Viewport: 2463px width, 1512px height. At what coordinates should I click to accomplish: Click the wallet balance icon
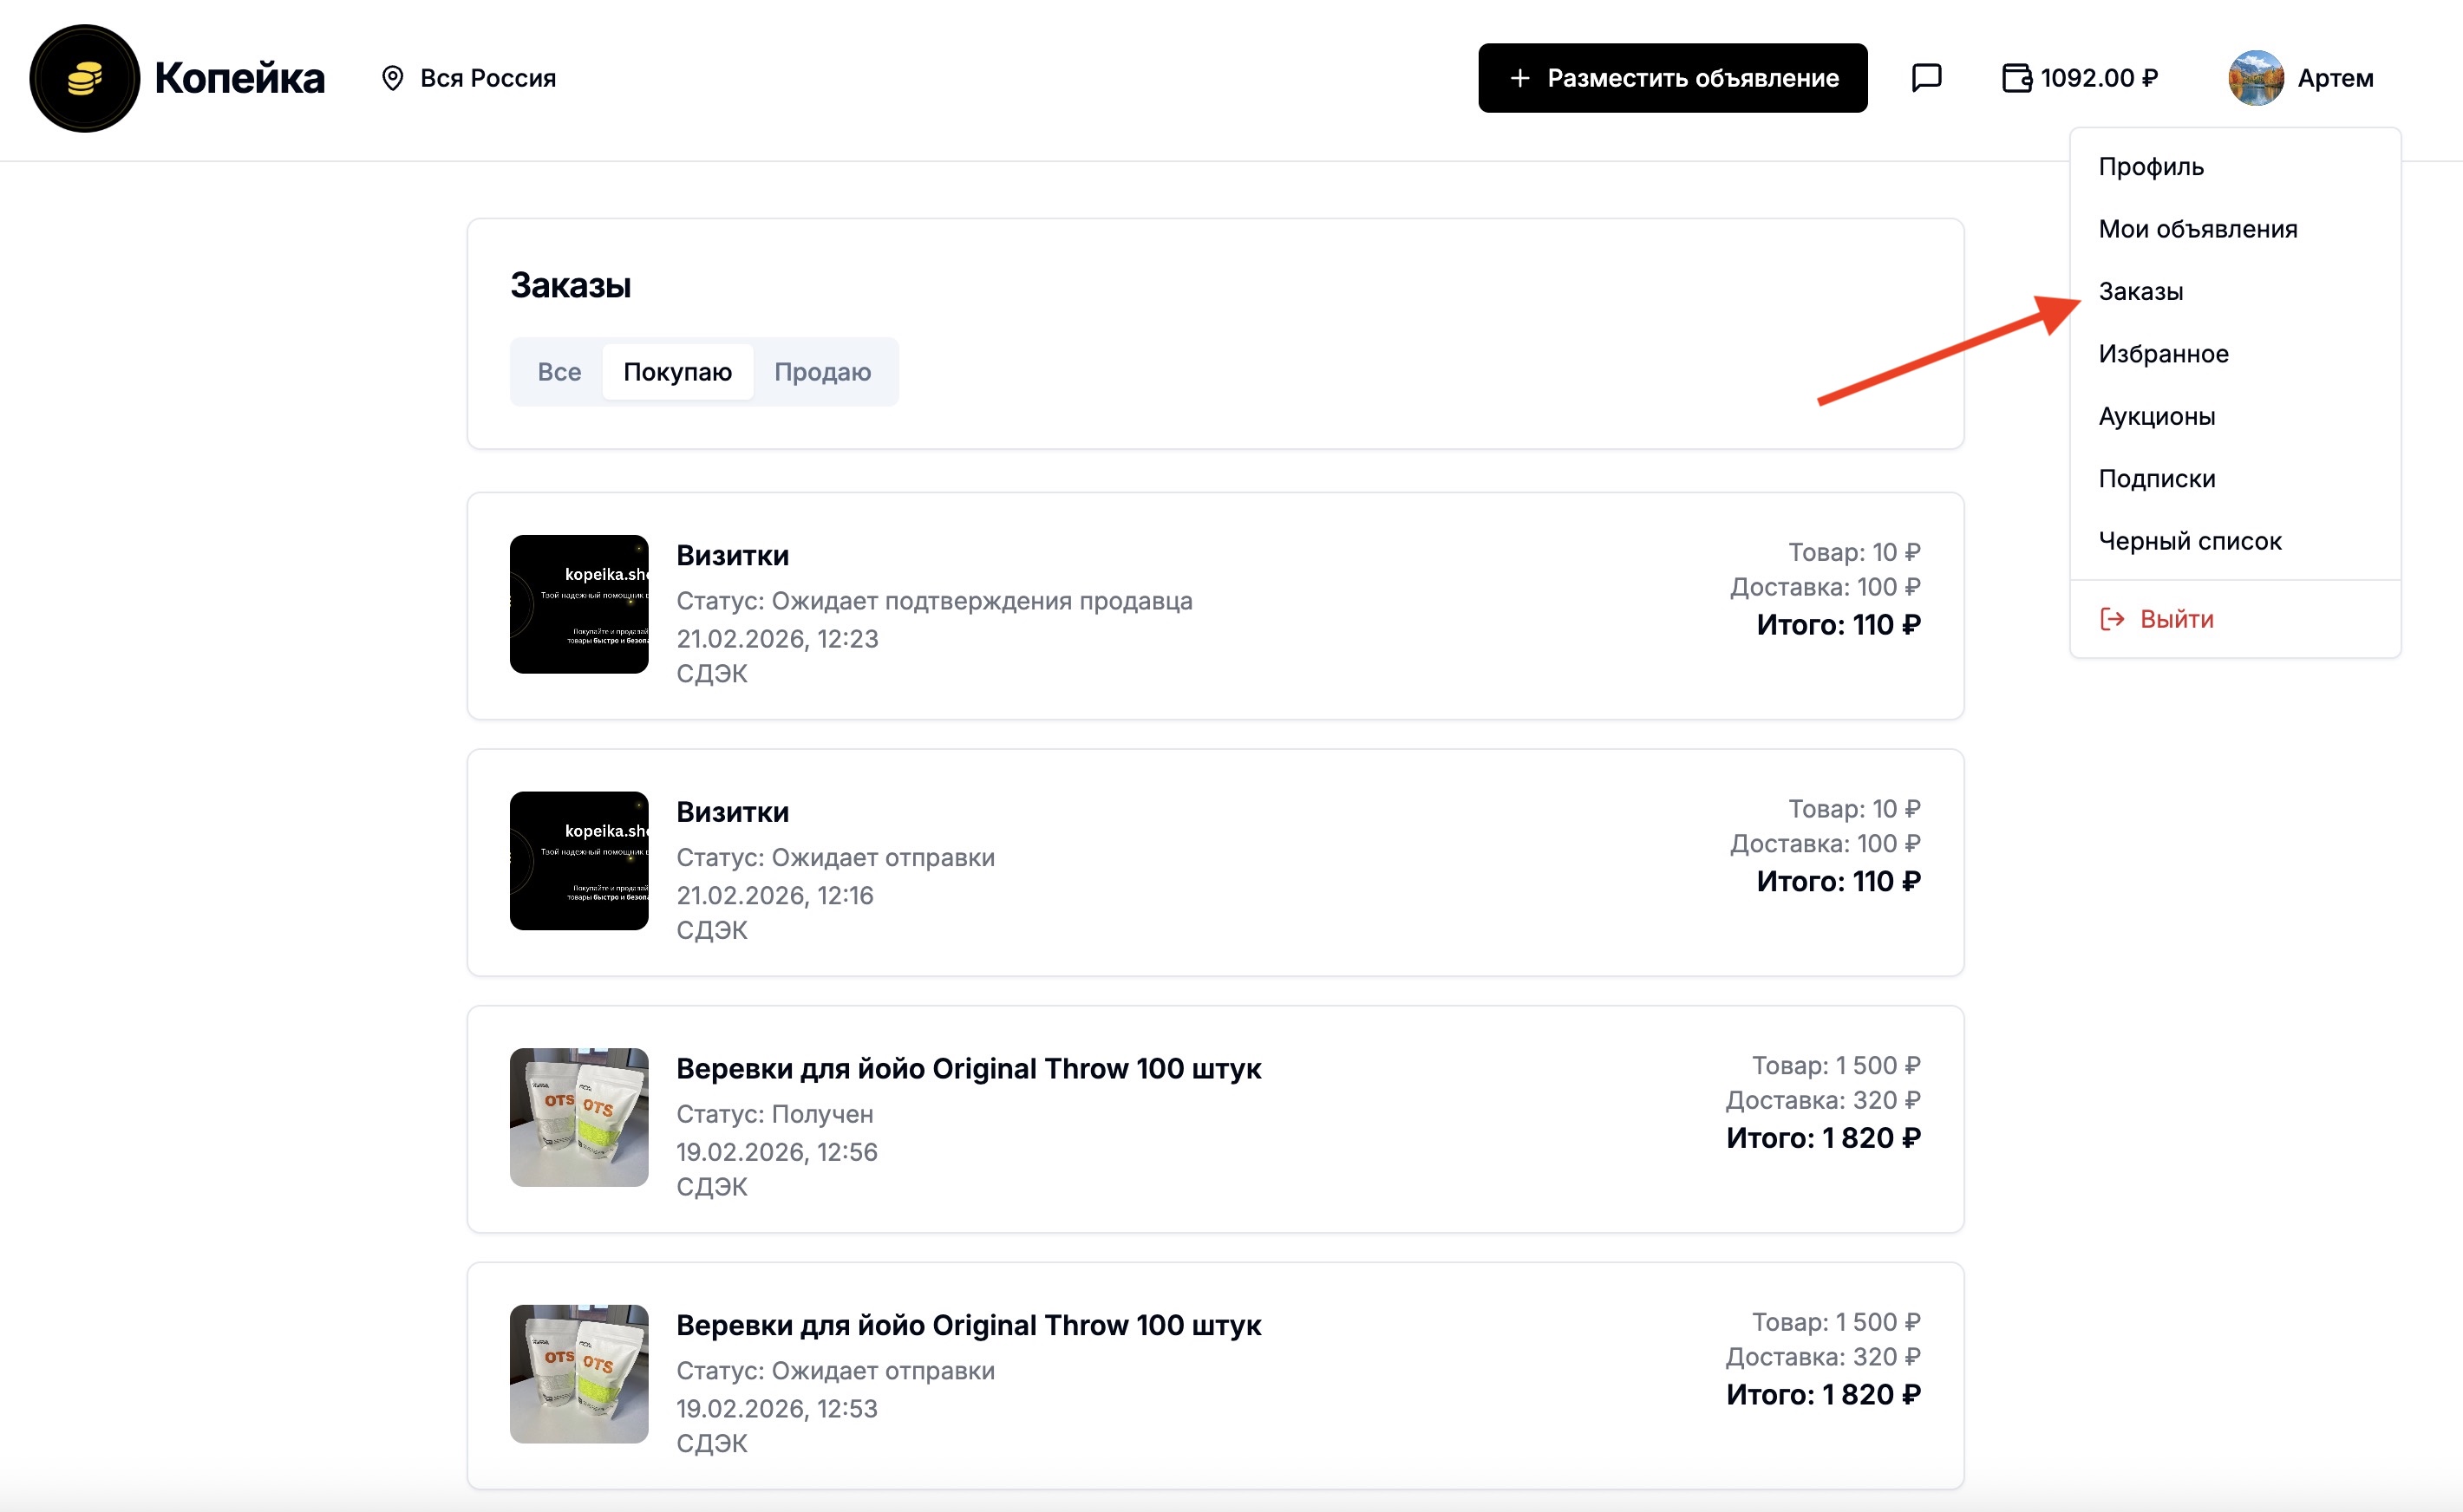coord(2016,78)
